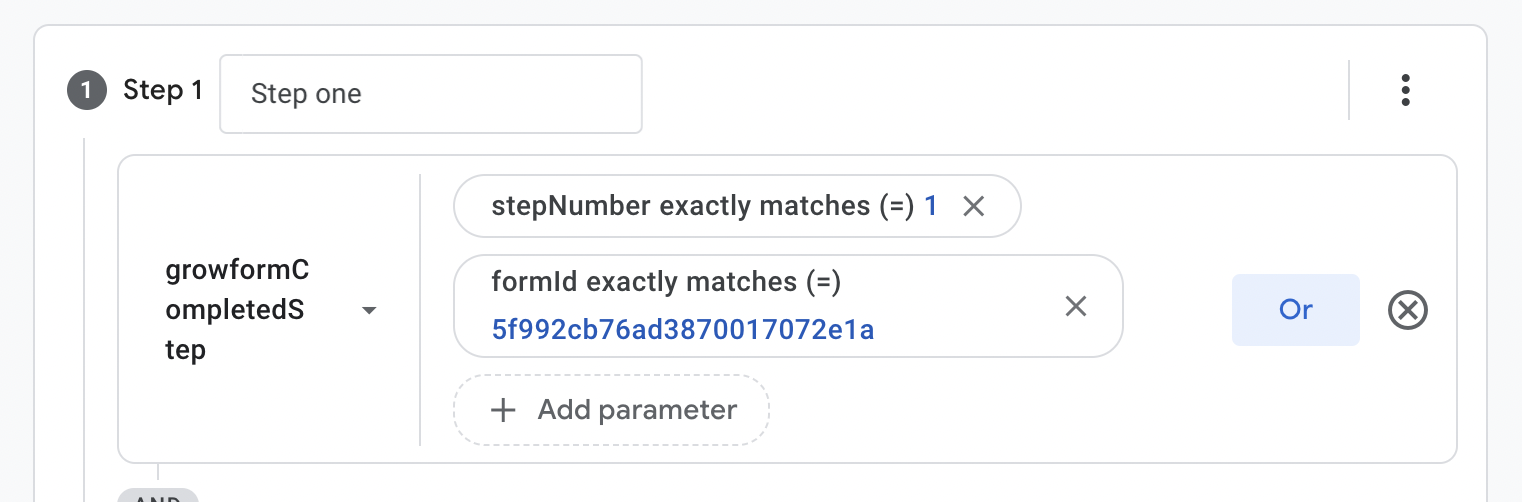
Task: Click the formId exactly matches label
Action: (x=666, y=282)
